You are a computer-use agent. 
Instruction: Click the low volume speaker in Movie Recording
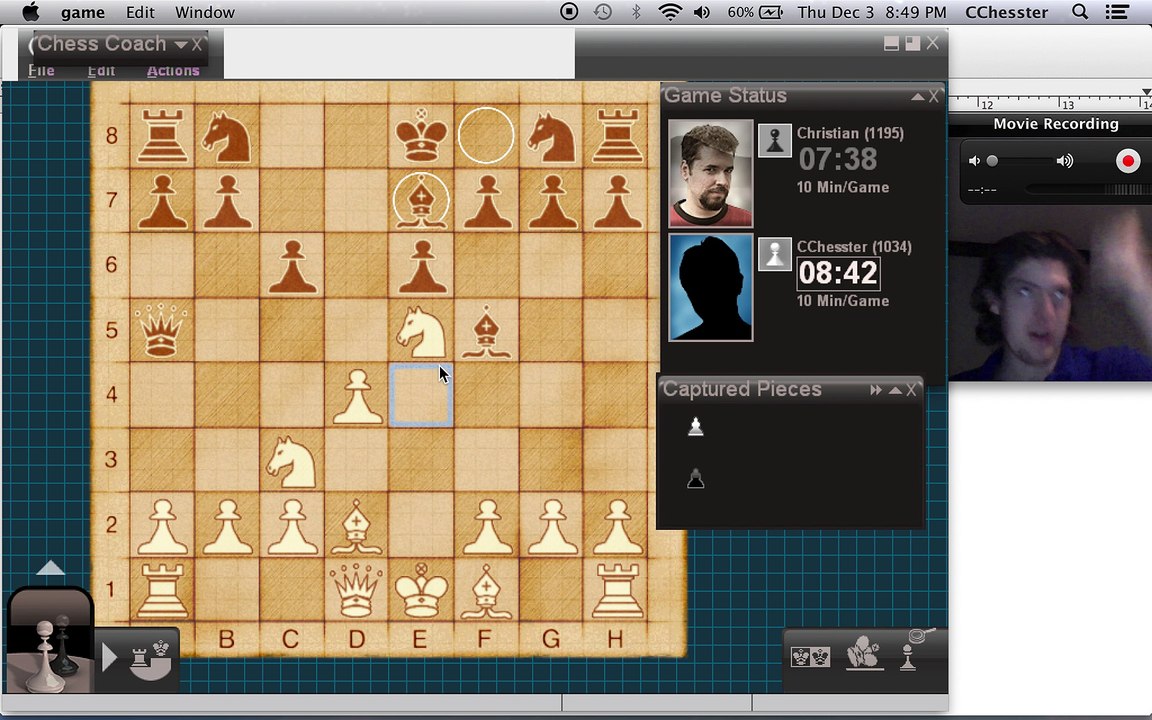974,161
